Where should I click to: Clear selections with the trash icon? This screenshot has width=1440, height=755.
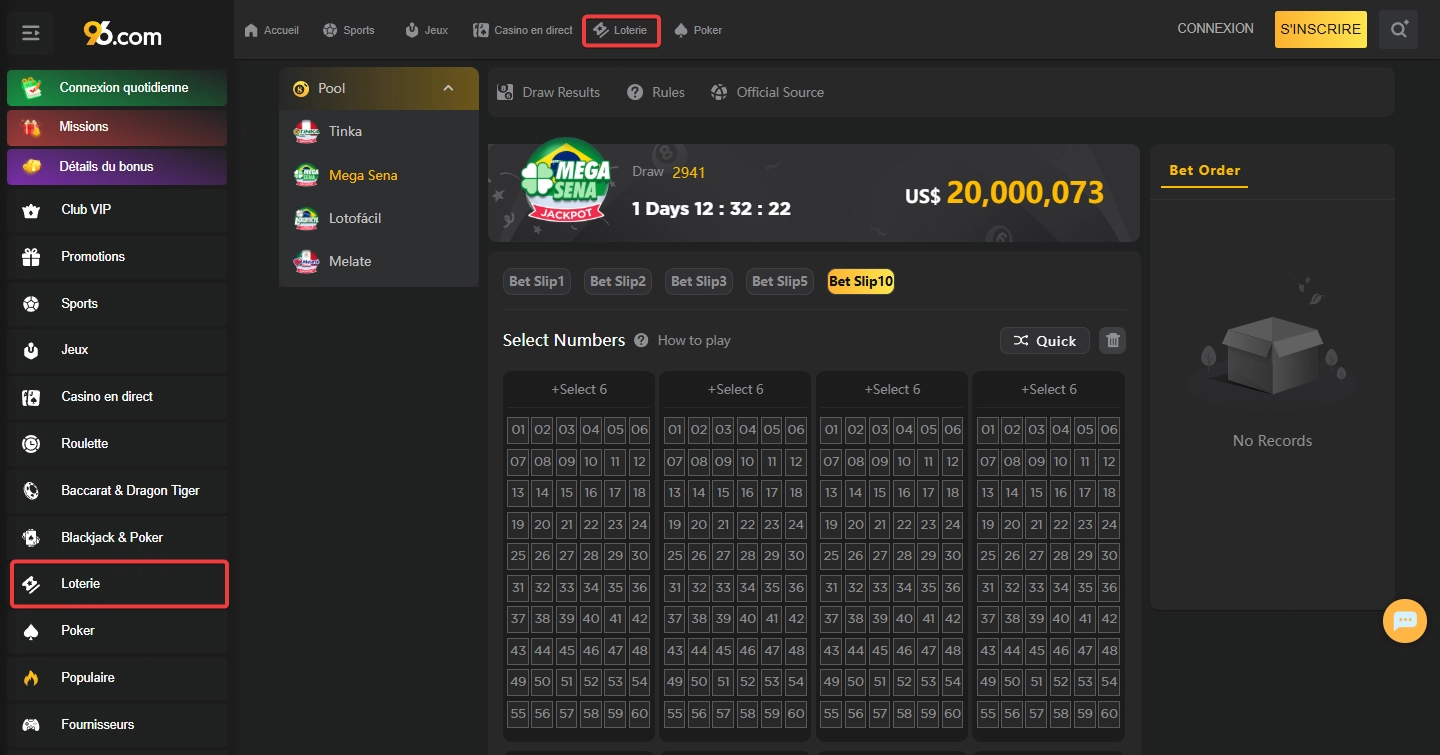(1112, 340)
